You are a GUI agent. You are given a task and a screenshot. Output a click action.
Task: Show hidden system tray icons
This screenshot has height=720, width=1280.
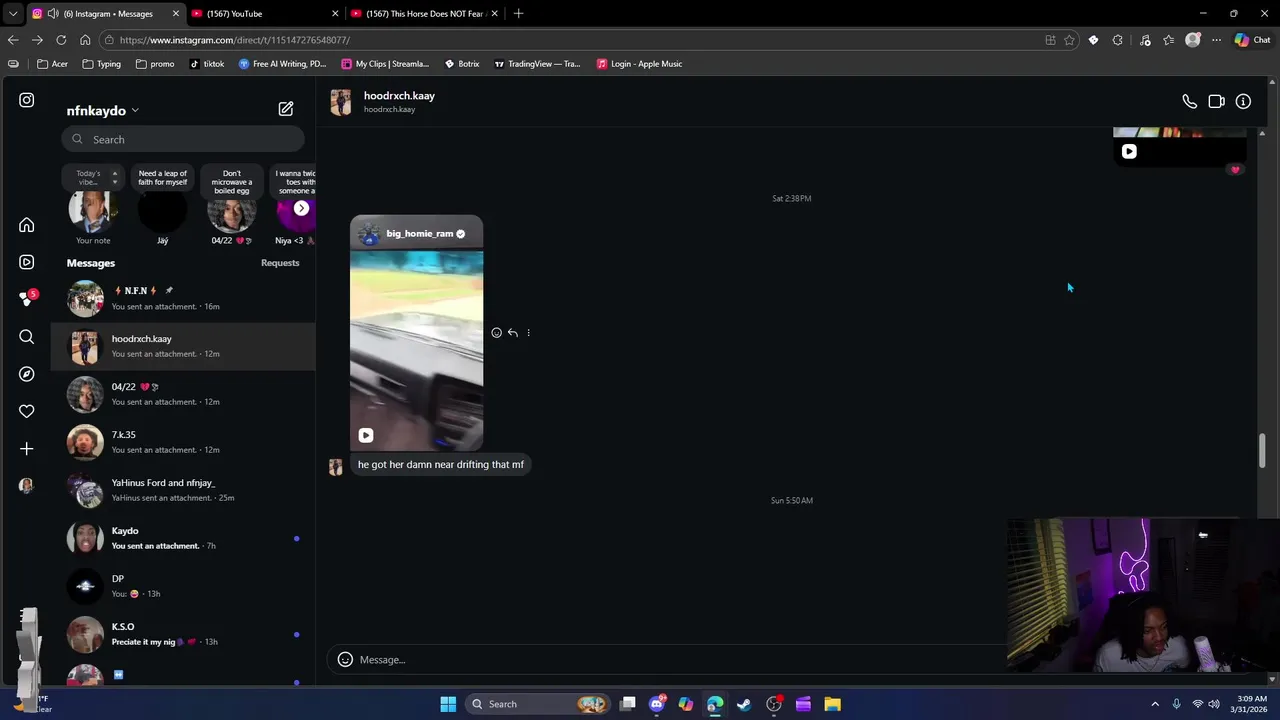point(1155,704)
